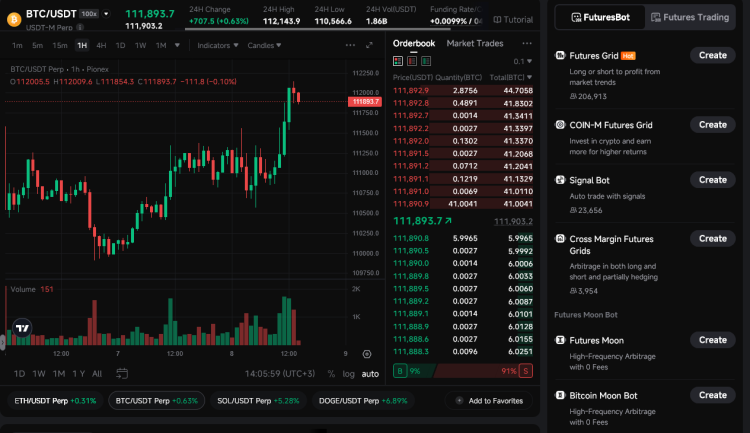Click Add to Favorites button

click(x=490, y=401)
